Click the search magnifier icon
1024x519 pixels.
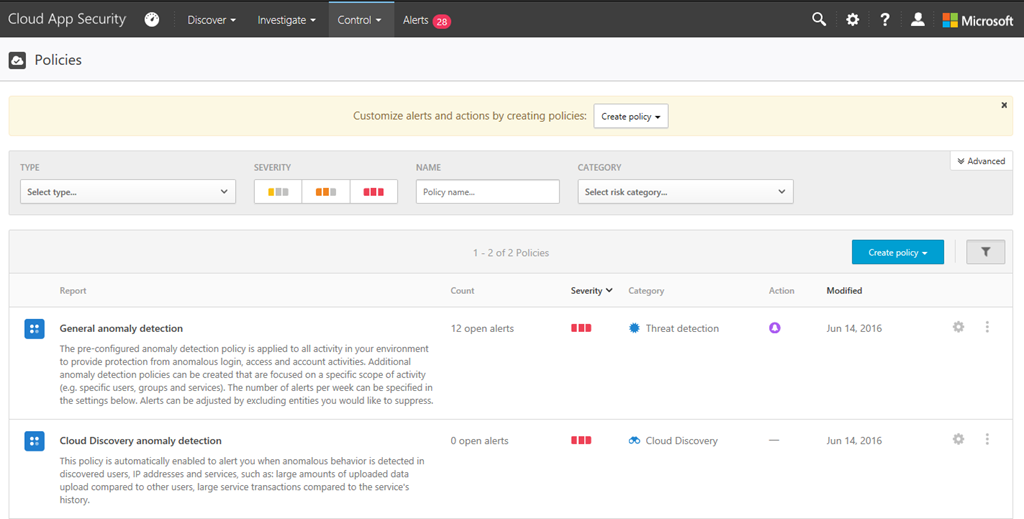[819, 19]
